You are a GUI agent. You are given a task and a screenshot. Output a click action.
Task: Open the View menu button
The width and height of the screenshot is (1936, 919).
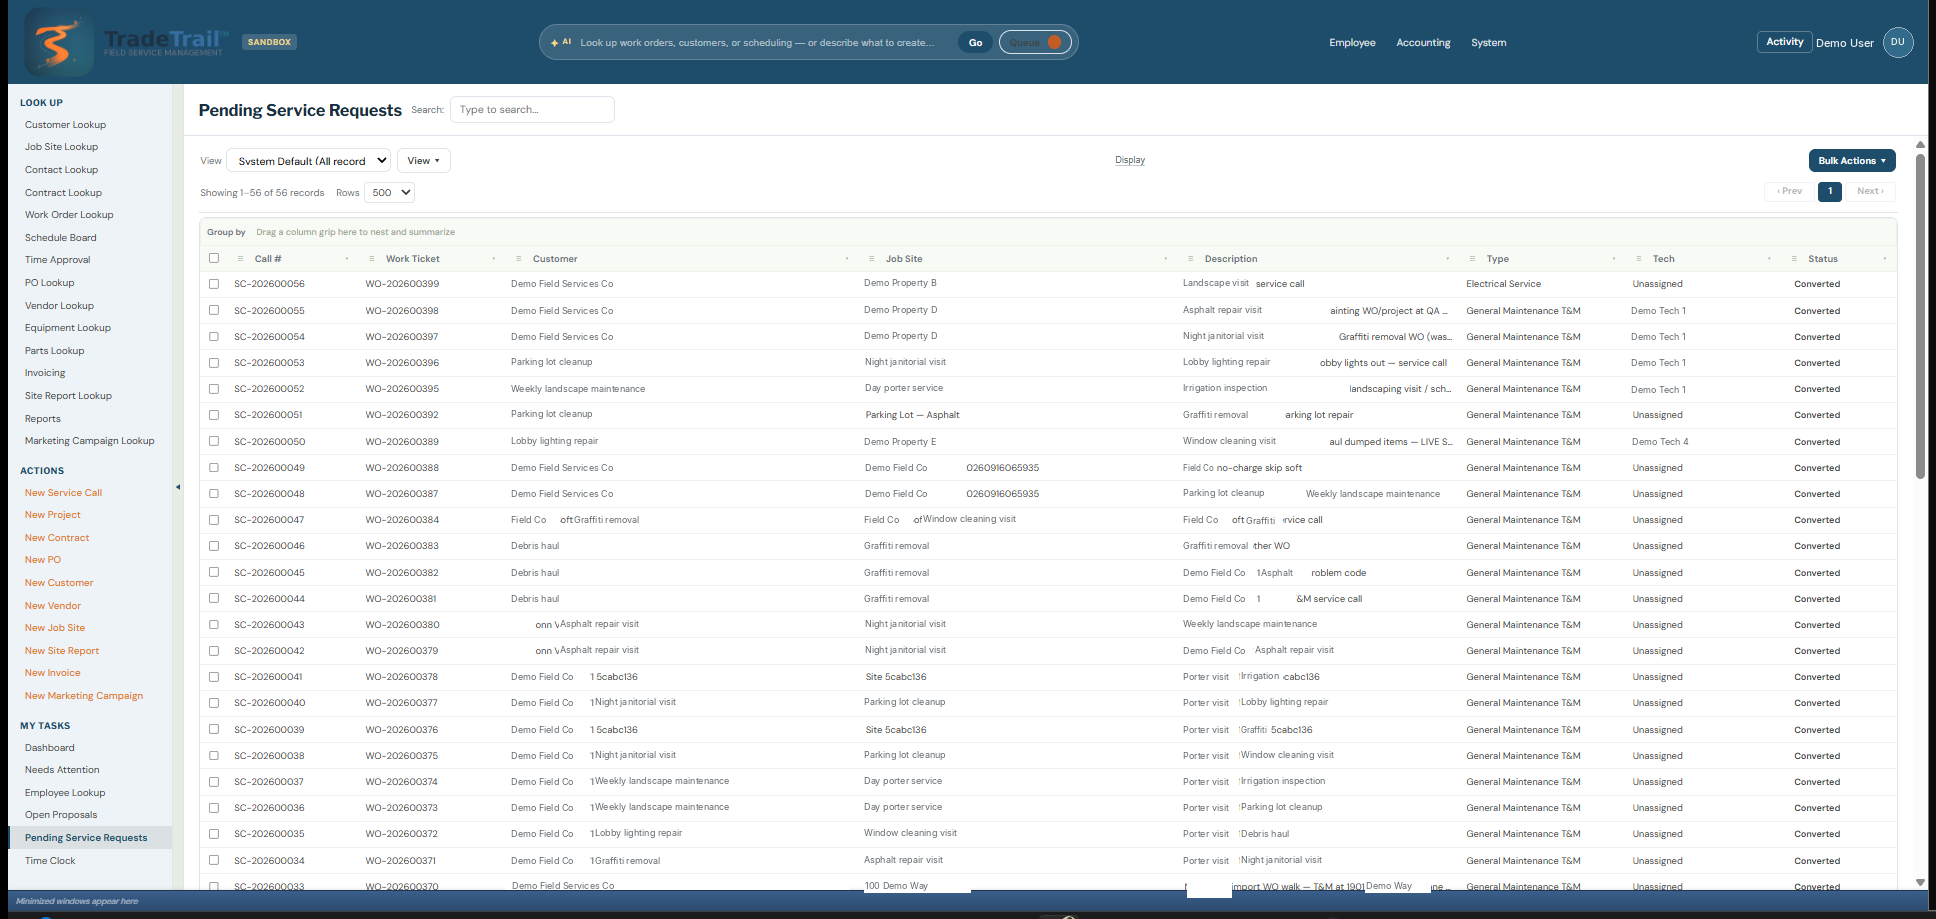424,161
